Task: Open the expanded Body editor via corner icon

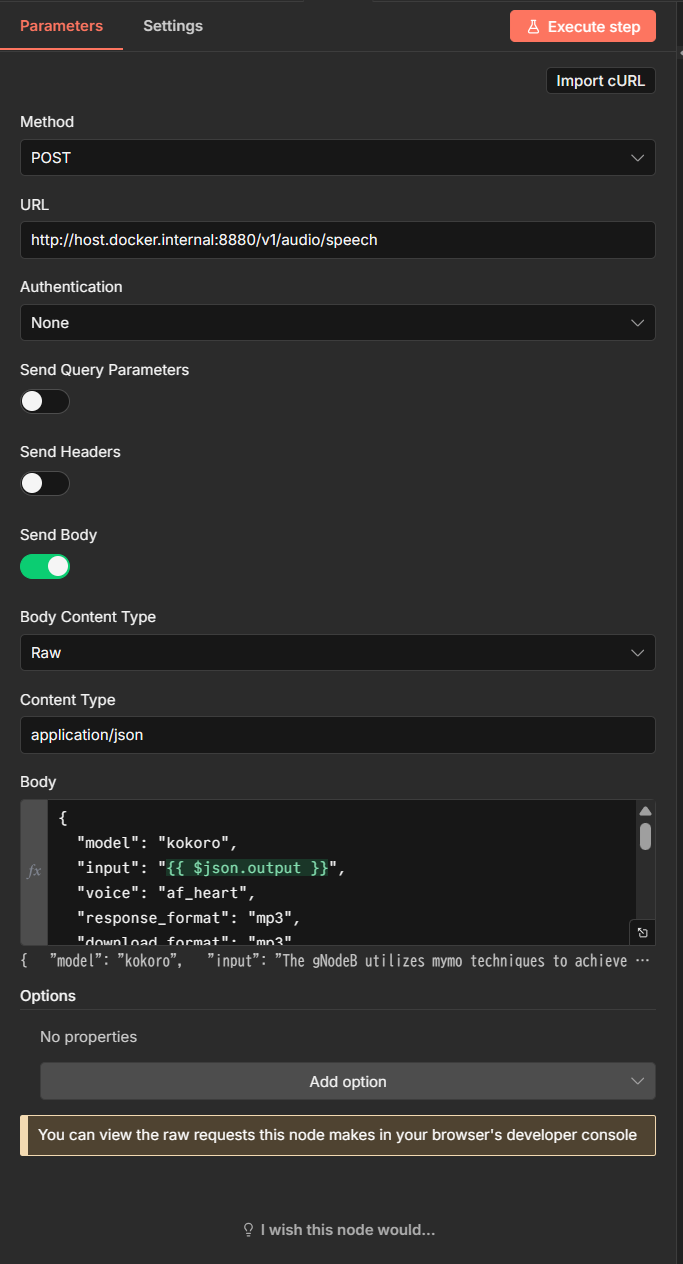Action: coord(642,932)
